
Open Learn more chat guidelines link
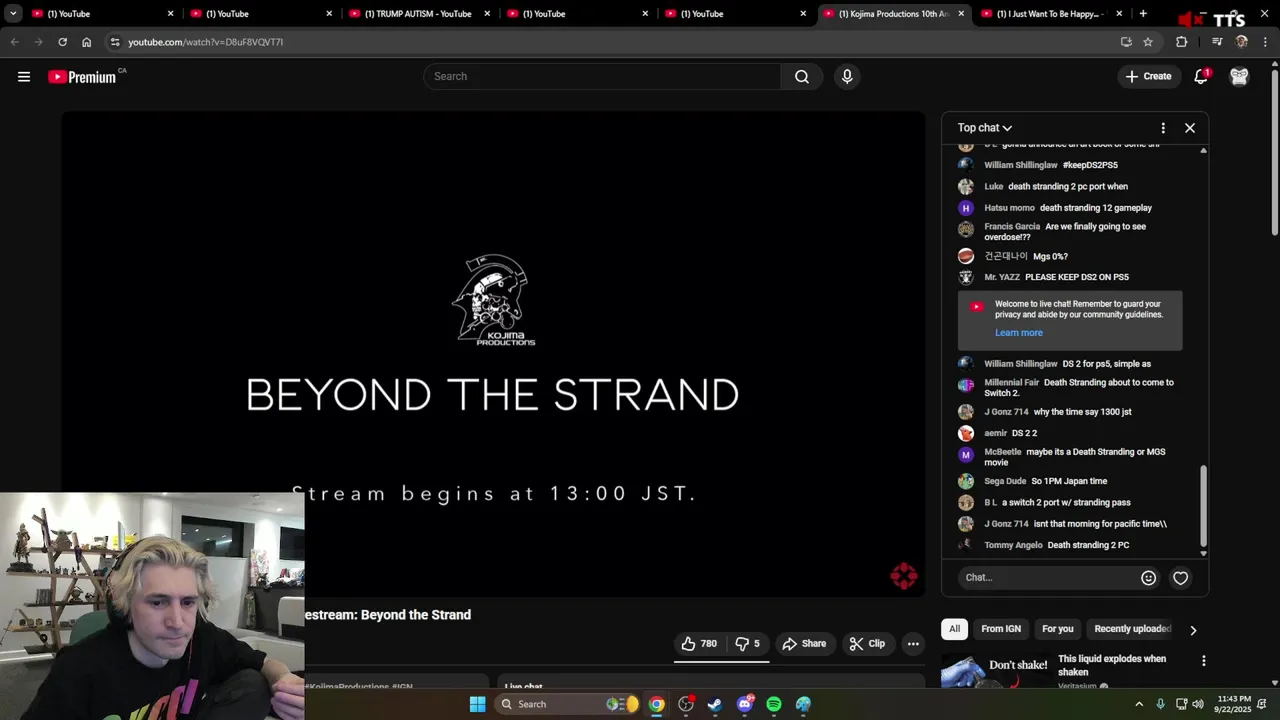1018,333
